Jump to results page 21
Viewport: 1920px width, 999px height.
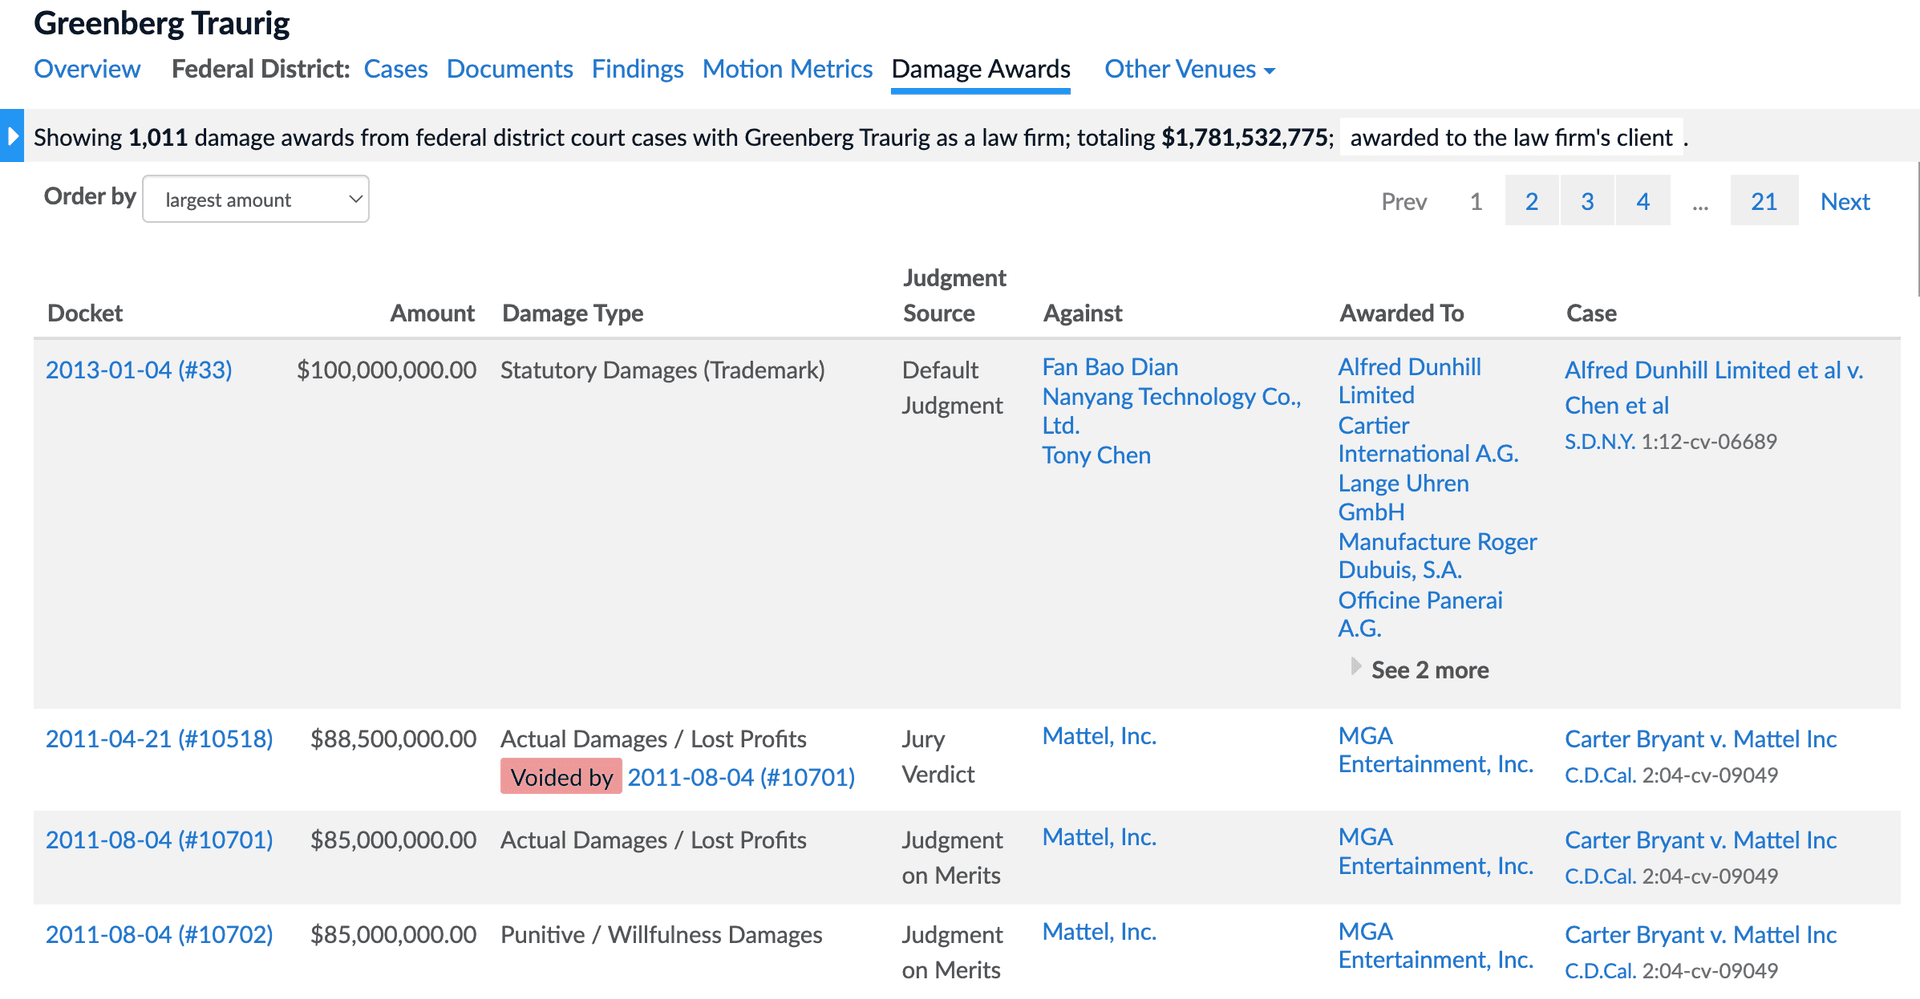(1764, 201)
